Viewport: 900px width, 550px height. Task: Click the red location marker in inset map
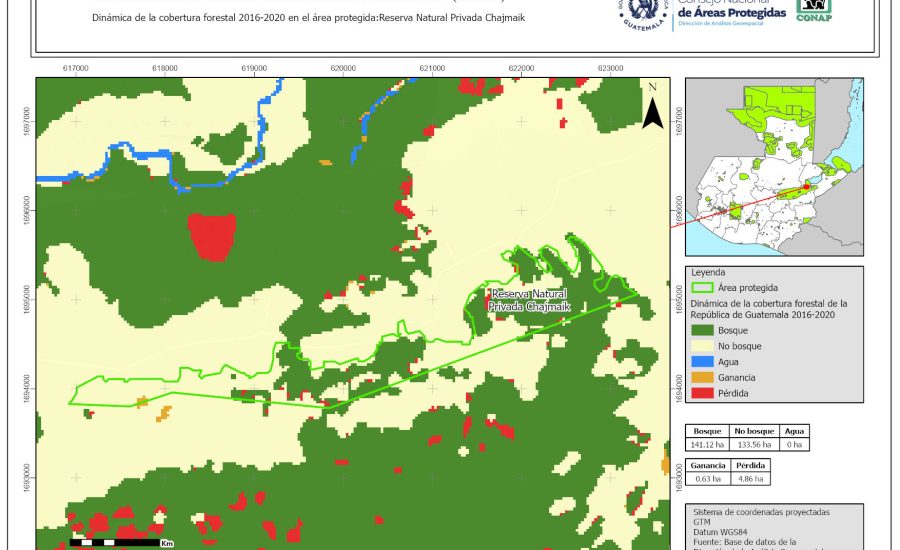pos(806,186)
